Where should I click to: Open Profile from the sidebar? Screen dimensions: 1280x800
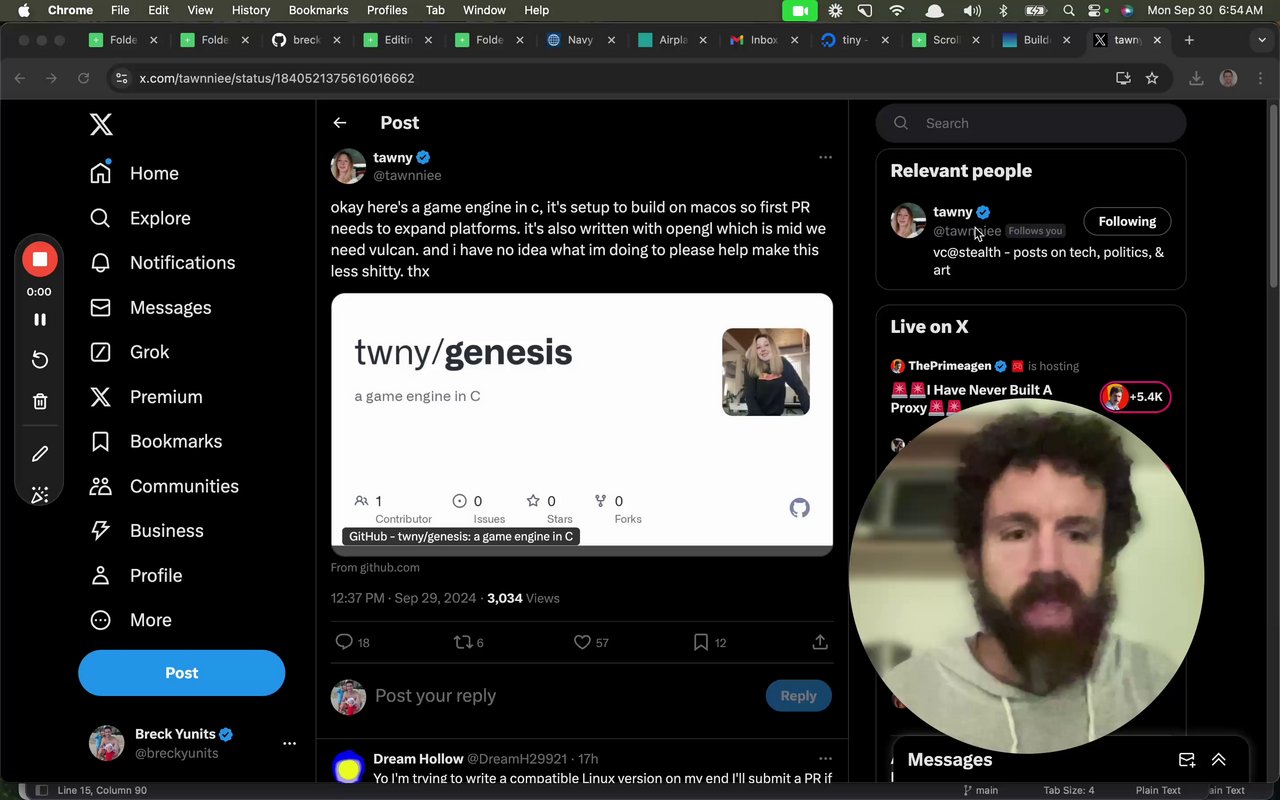[136, 575]
